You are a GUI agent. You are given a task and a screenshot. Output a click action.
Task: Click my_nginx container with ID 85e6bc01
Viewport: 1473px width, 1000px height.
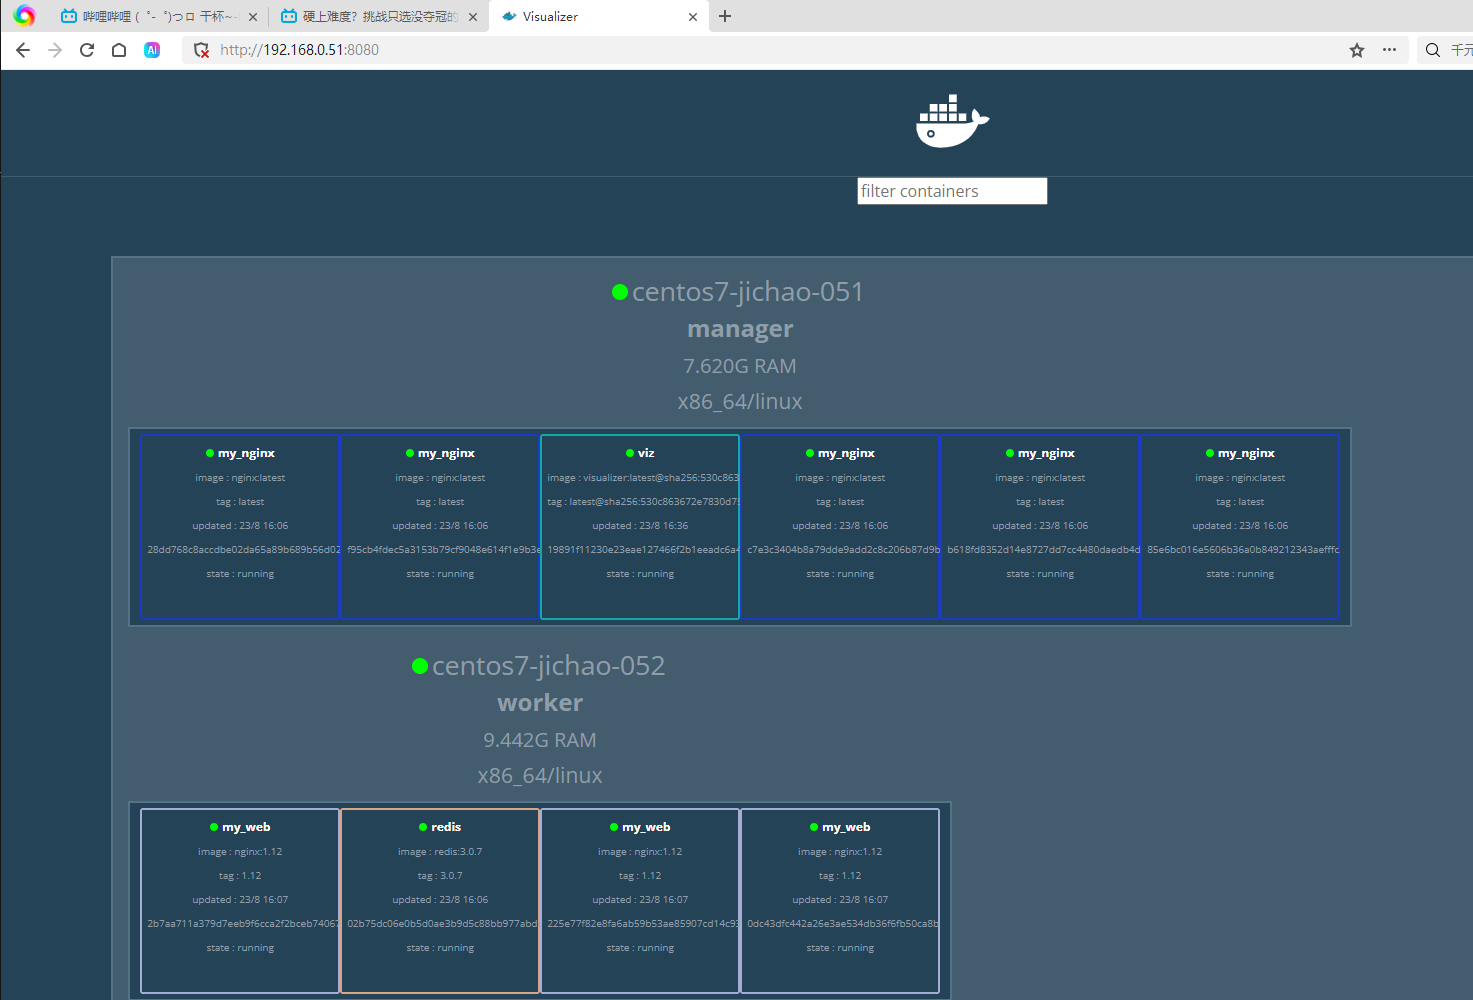1240,527
